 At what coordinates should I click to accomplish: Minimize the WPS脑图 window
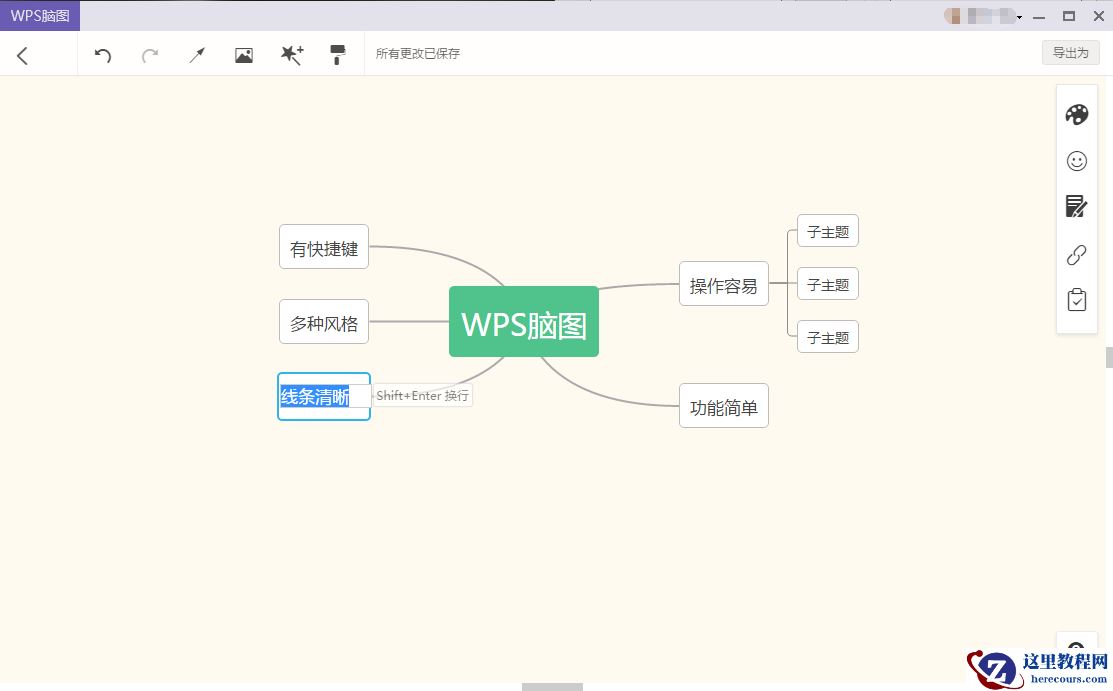point(1038,16)
